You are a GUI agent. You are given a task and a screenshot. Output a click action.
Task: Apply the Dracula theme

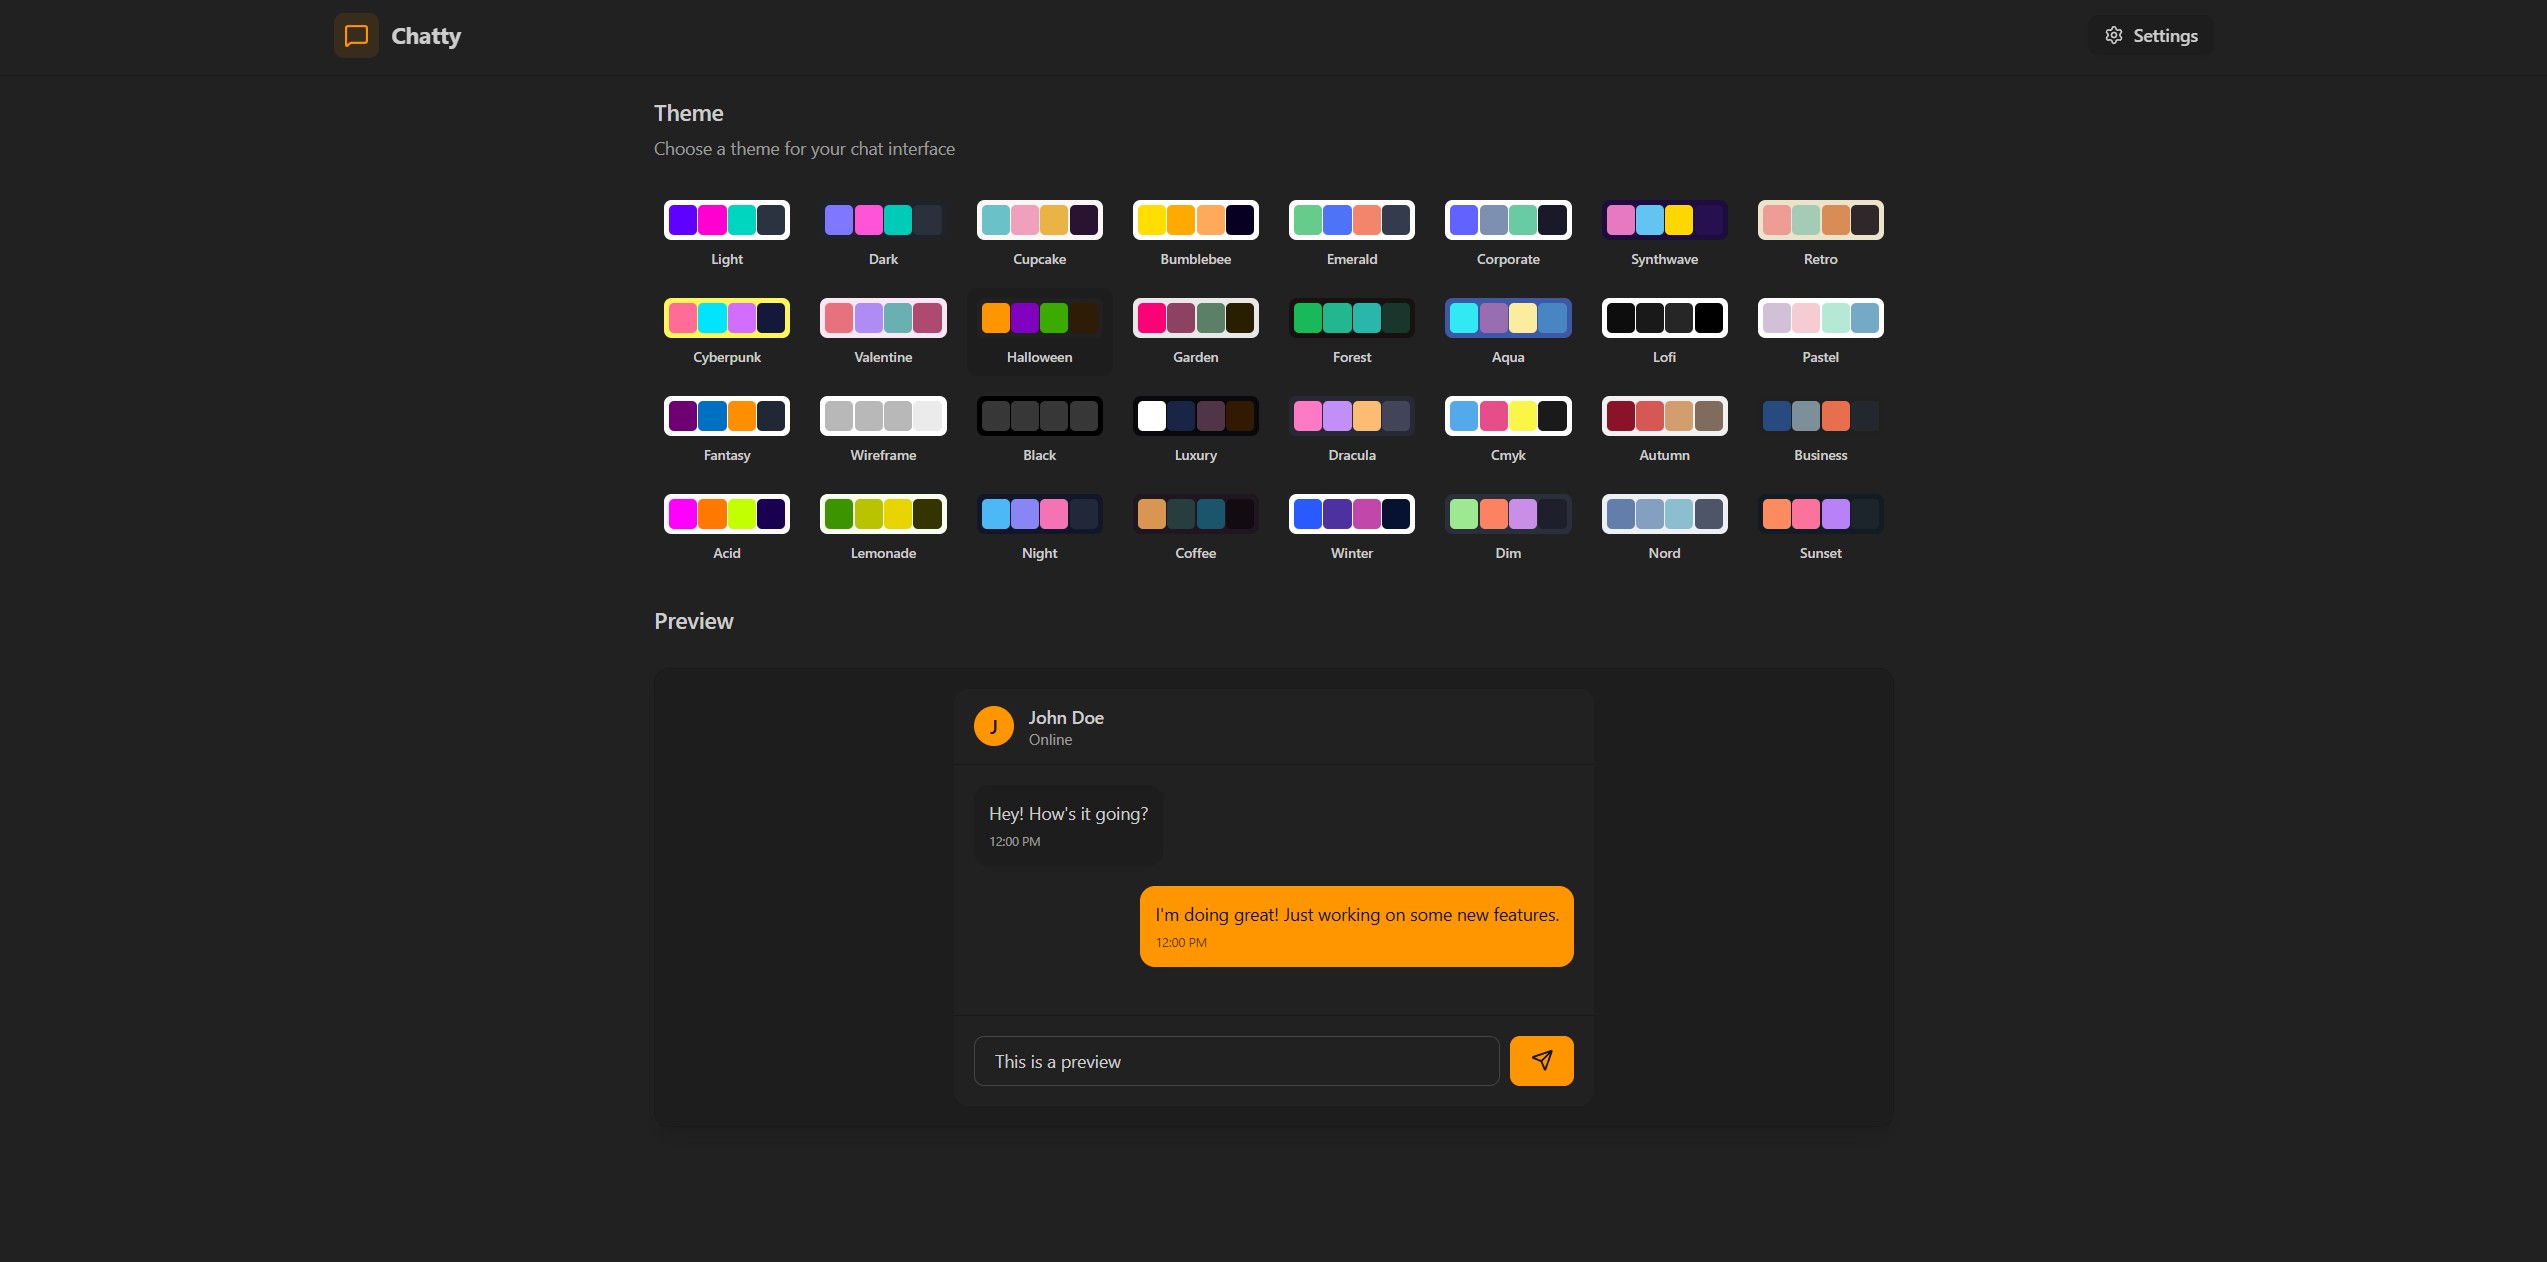point(1351,416)
